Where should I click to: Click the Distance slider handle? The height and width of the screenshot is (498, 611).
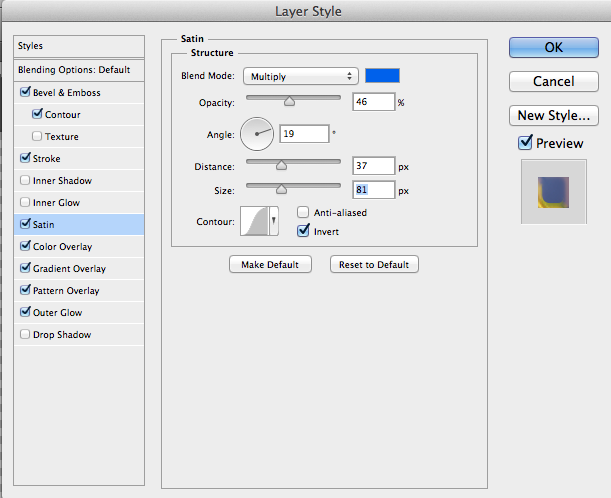[x=281, y=166]
